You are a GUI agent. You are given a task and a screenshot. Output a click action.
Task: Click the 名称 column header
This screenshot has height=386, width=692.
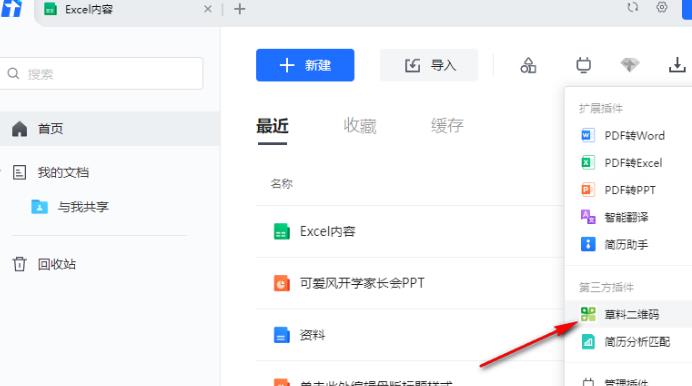(282, 184)
